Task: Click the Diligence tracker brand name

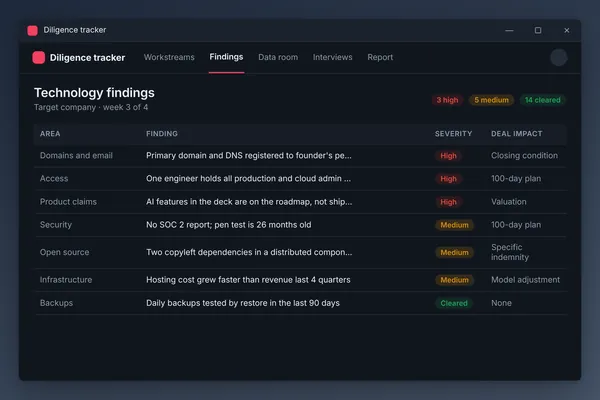Action: point(87,57)
